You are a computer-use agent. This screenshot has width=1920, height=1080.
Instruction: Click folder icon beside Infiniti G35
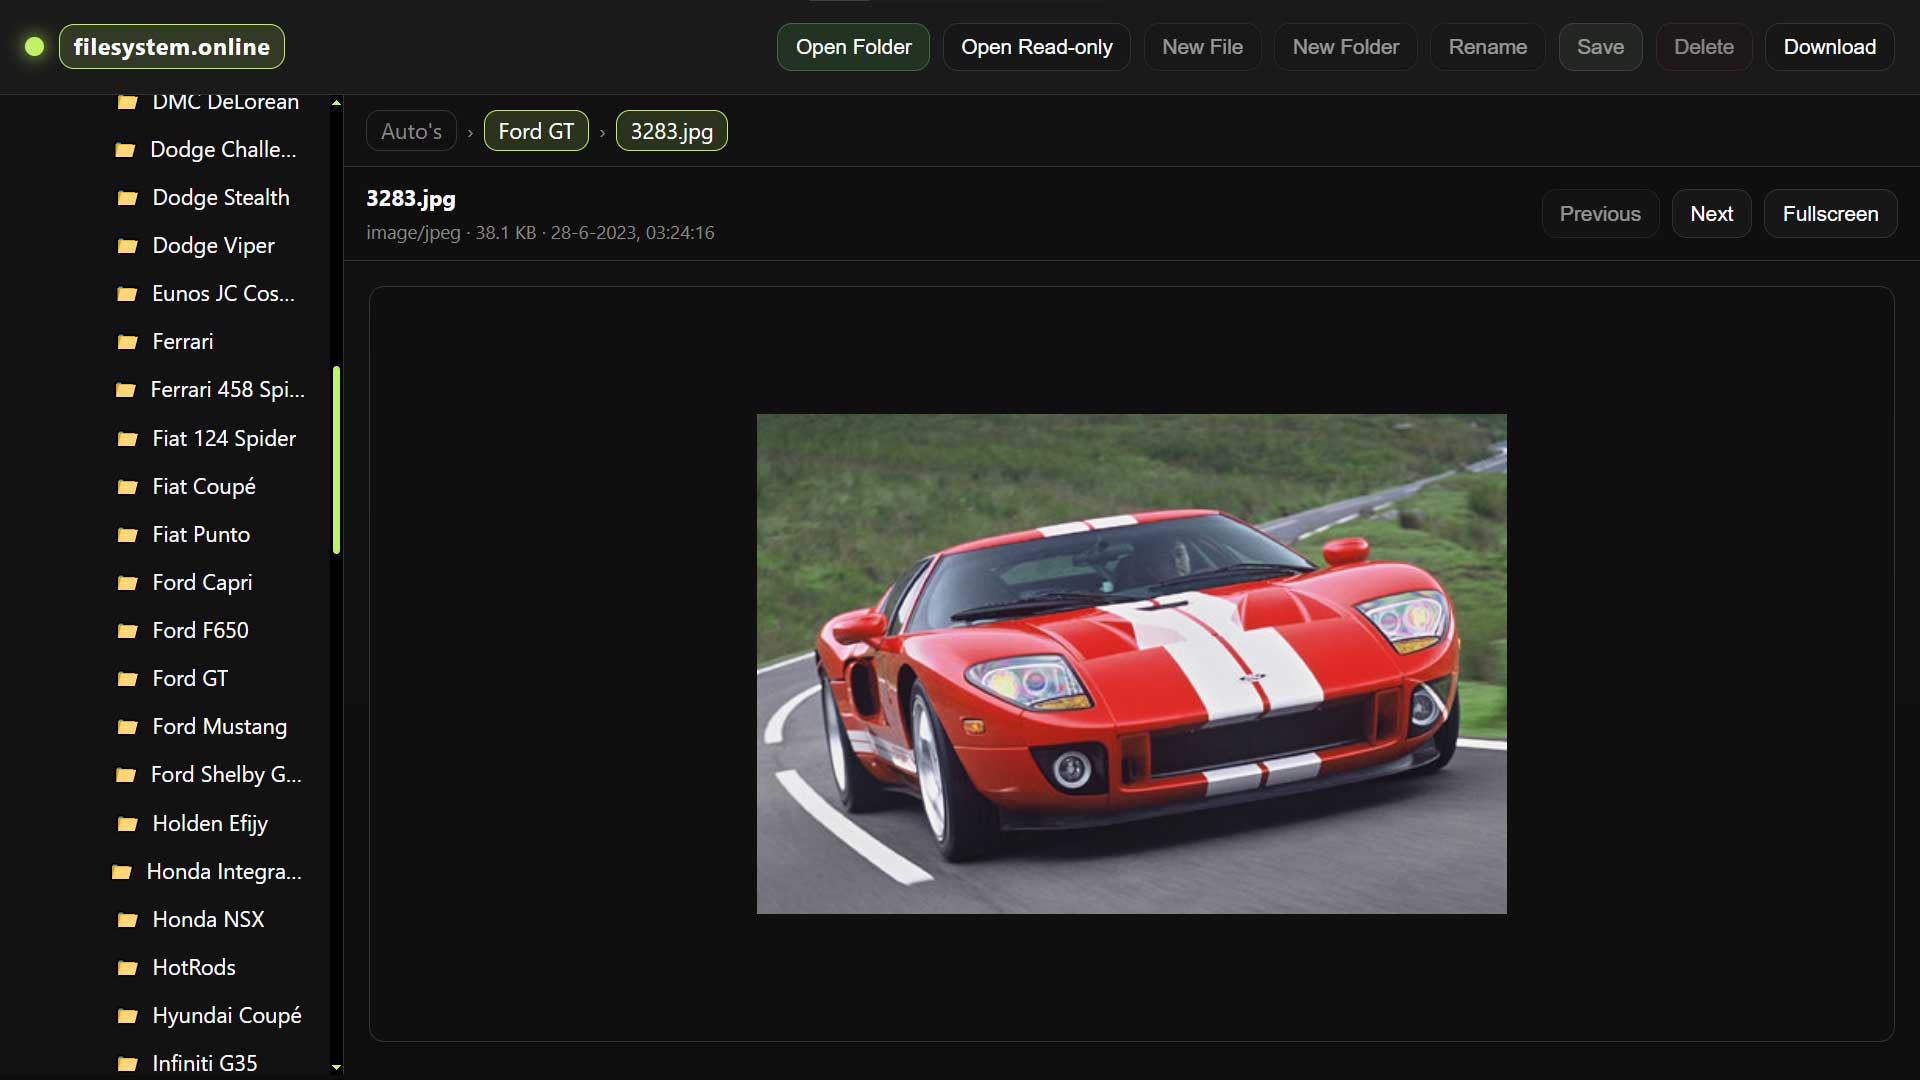tap(127, 1064)
